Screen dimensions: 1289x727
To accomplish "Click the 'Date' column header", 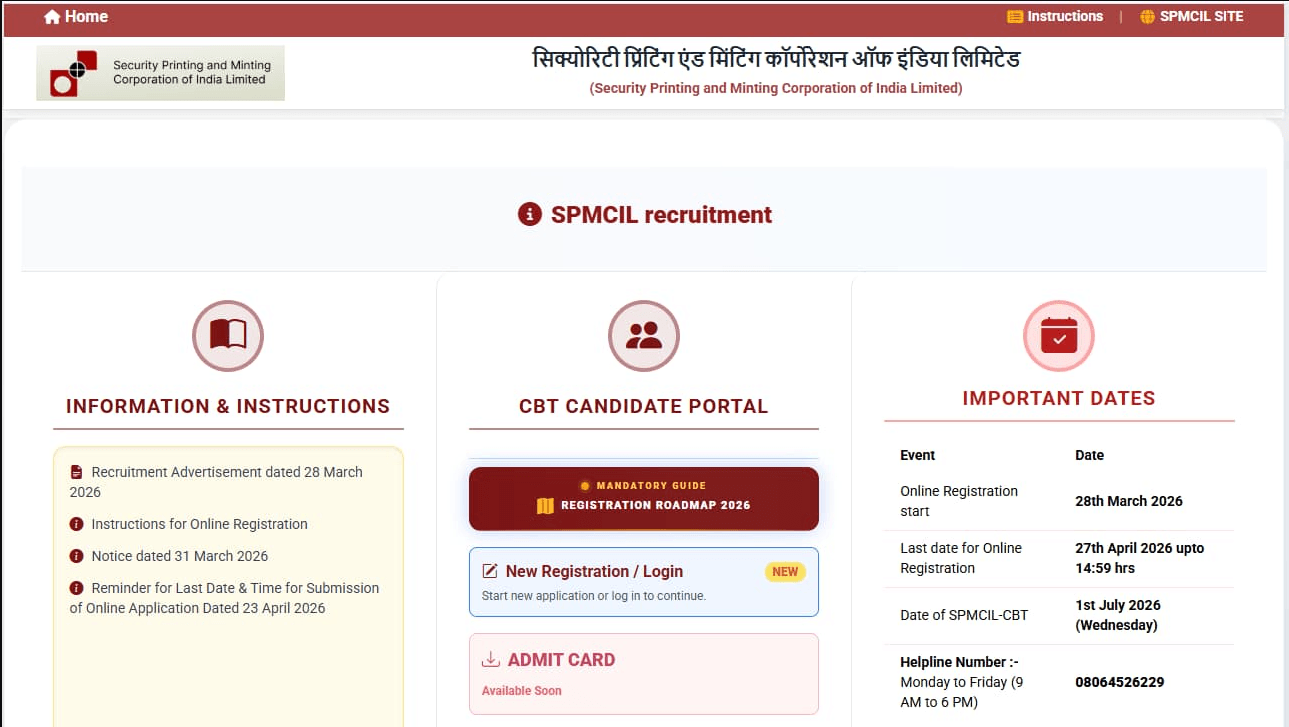I will tap(1090, 455).
